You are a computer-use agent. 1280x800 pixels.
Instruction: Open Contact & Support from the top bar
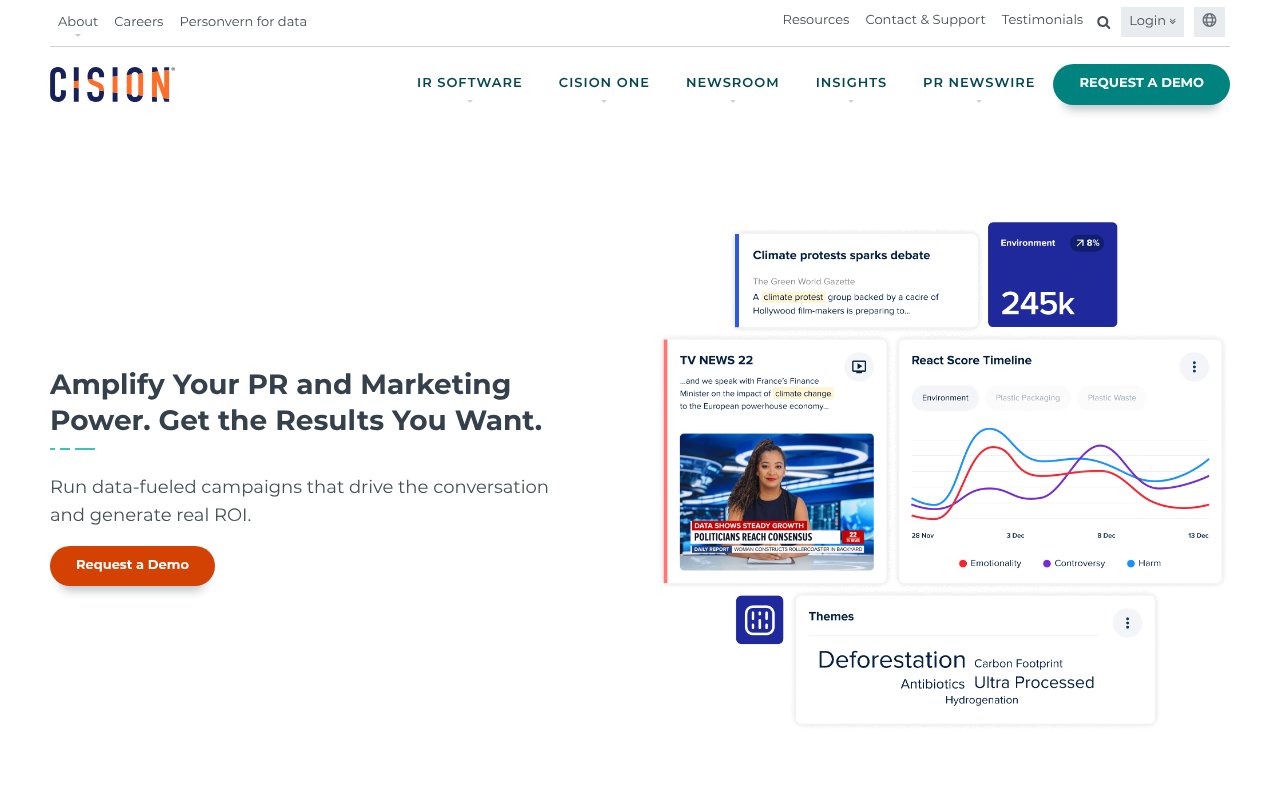coord(925,19)
